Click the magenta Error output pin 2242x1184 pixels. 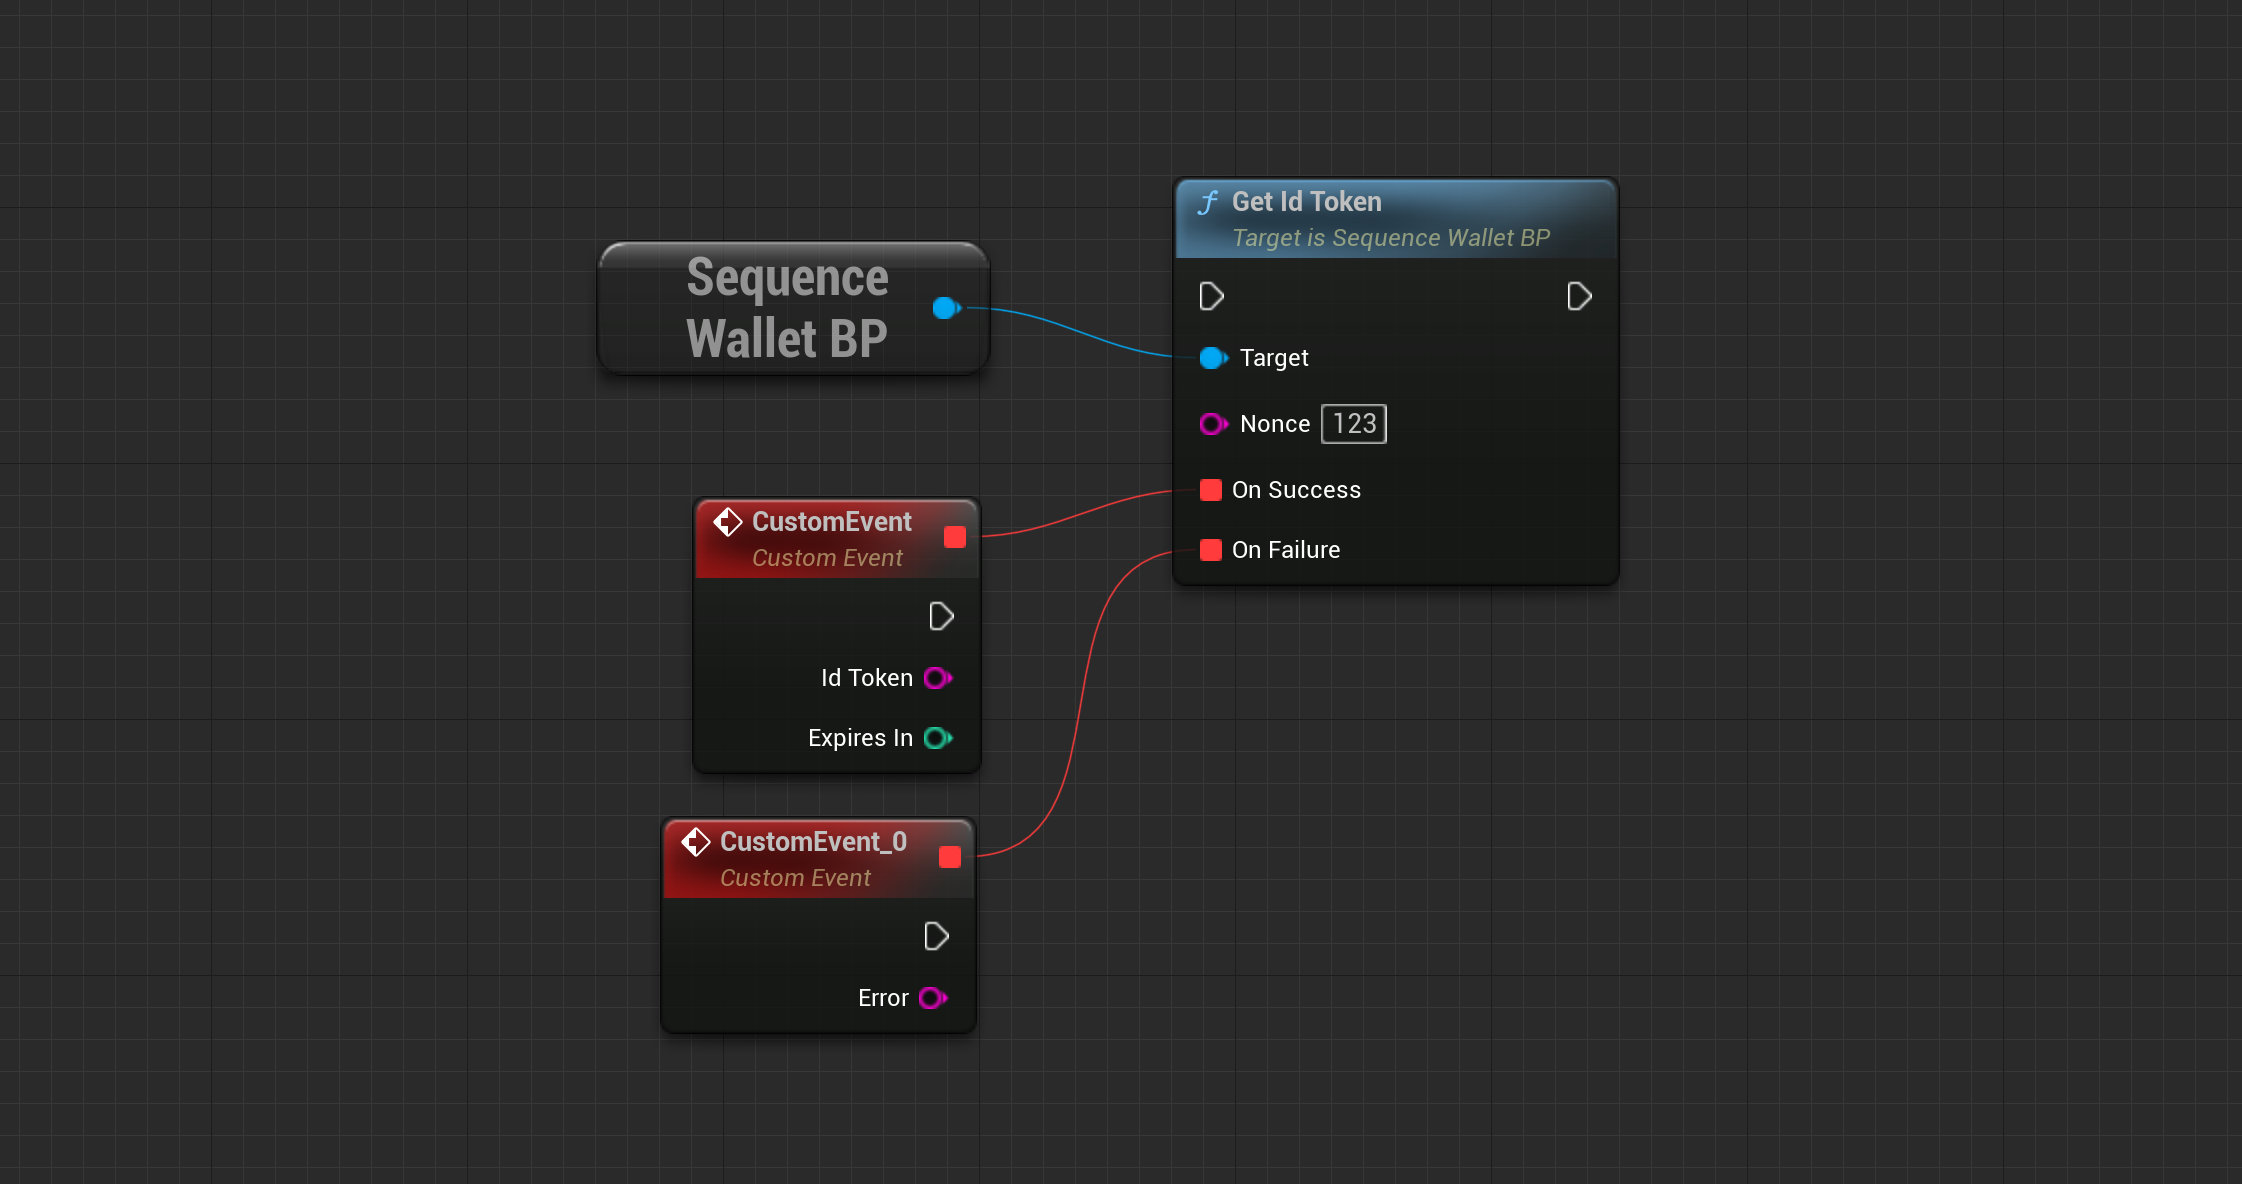(932, 998)
